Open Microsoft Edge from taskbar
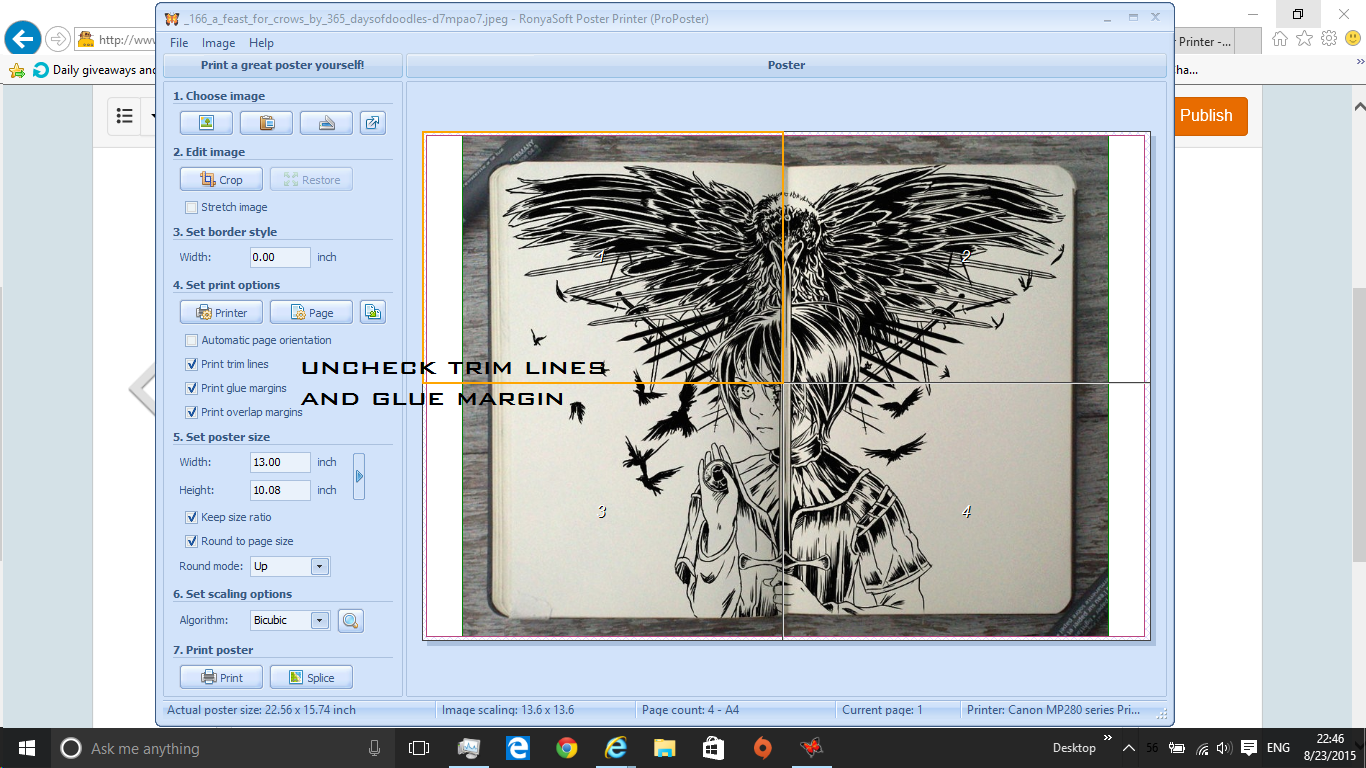The image size is (1366, 768). click(x=517, y=748)
